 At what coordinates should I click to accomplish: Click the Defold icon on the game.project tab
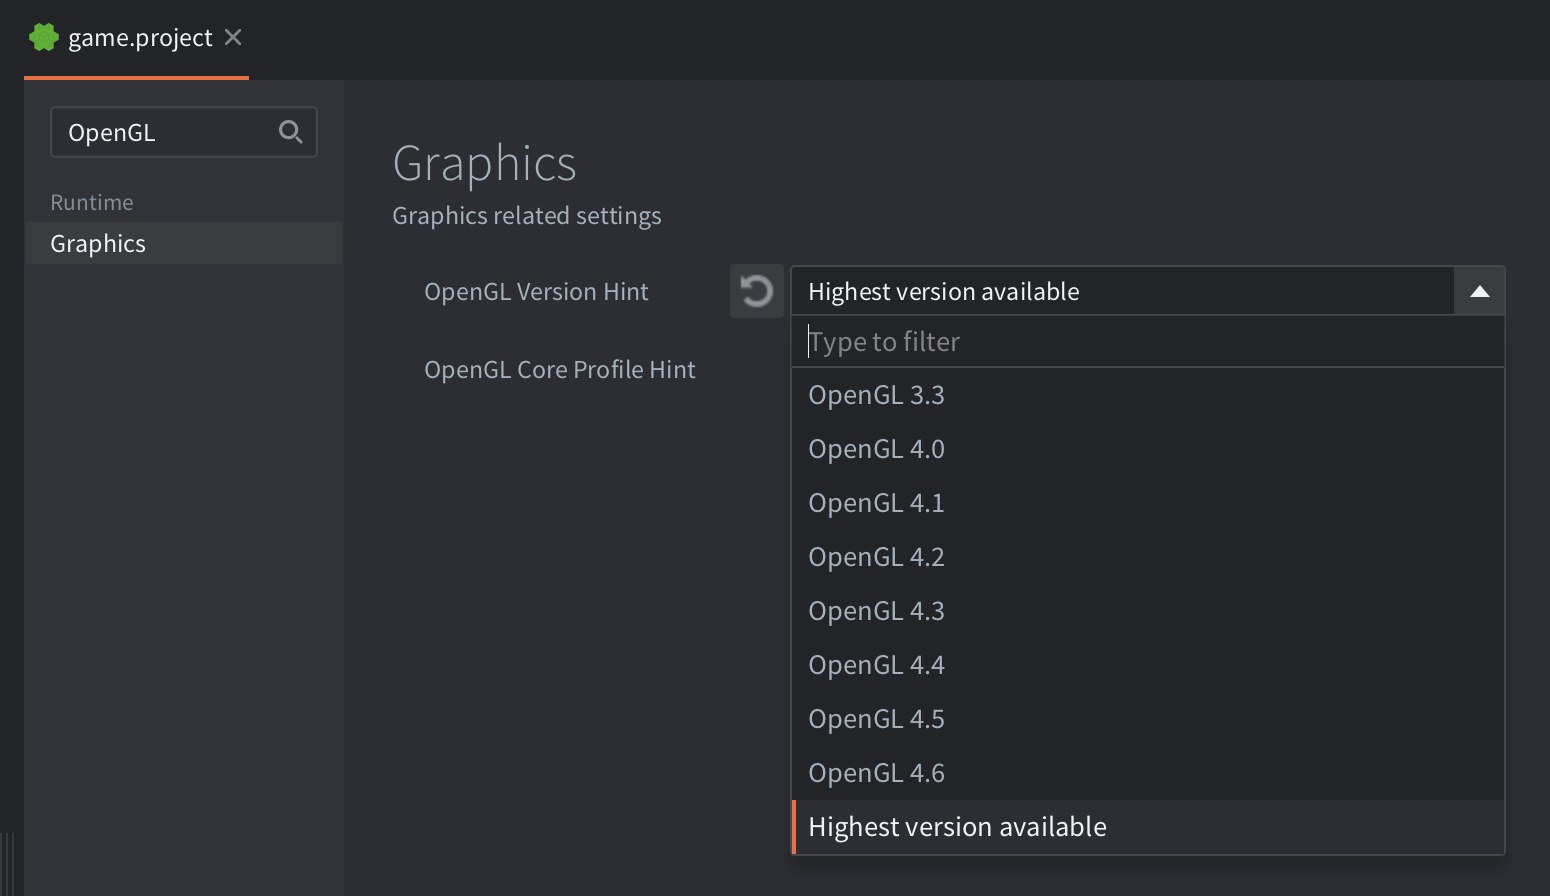43,36
